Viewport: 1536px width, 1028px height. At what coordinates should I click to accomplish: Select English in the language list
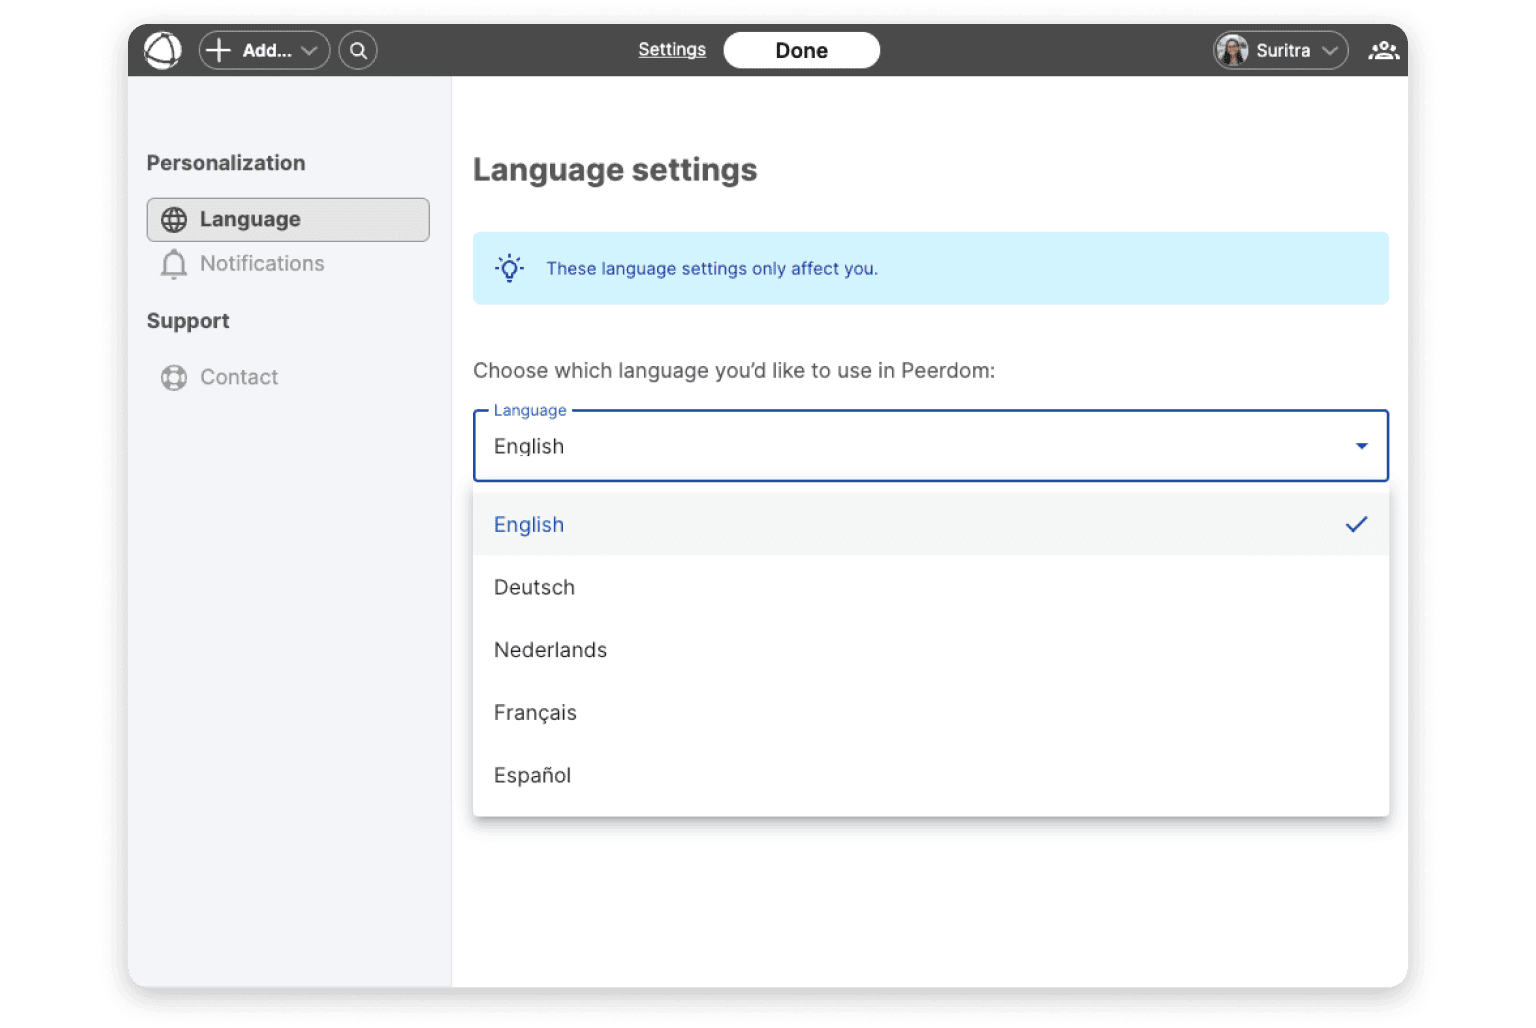529,525
